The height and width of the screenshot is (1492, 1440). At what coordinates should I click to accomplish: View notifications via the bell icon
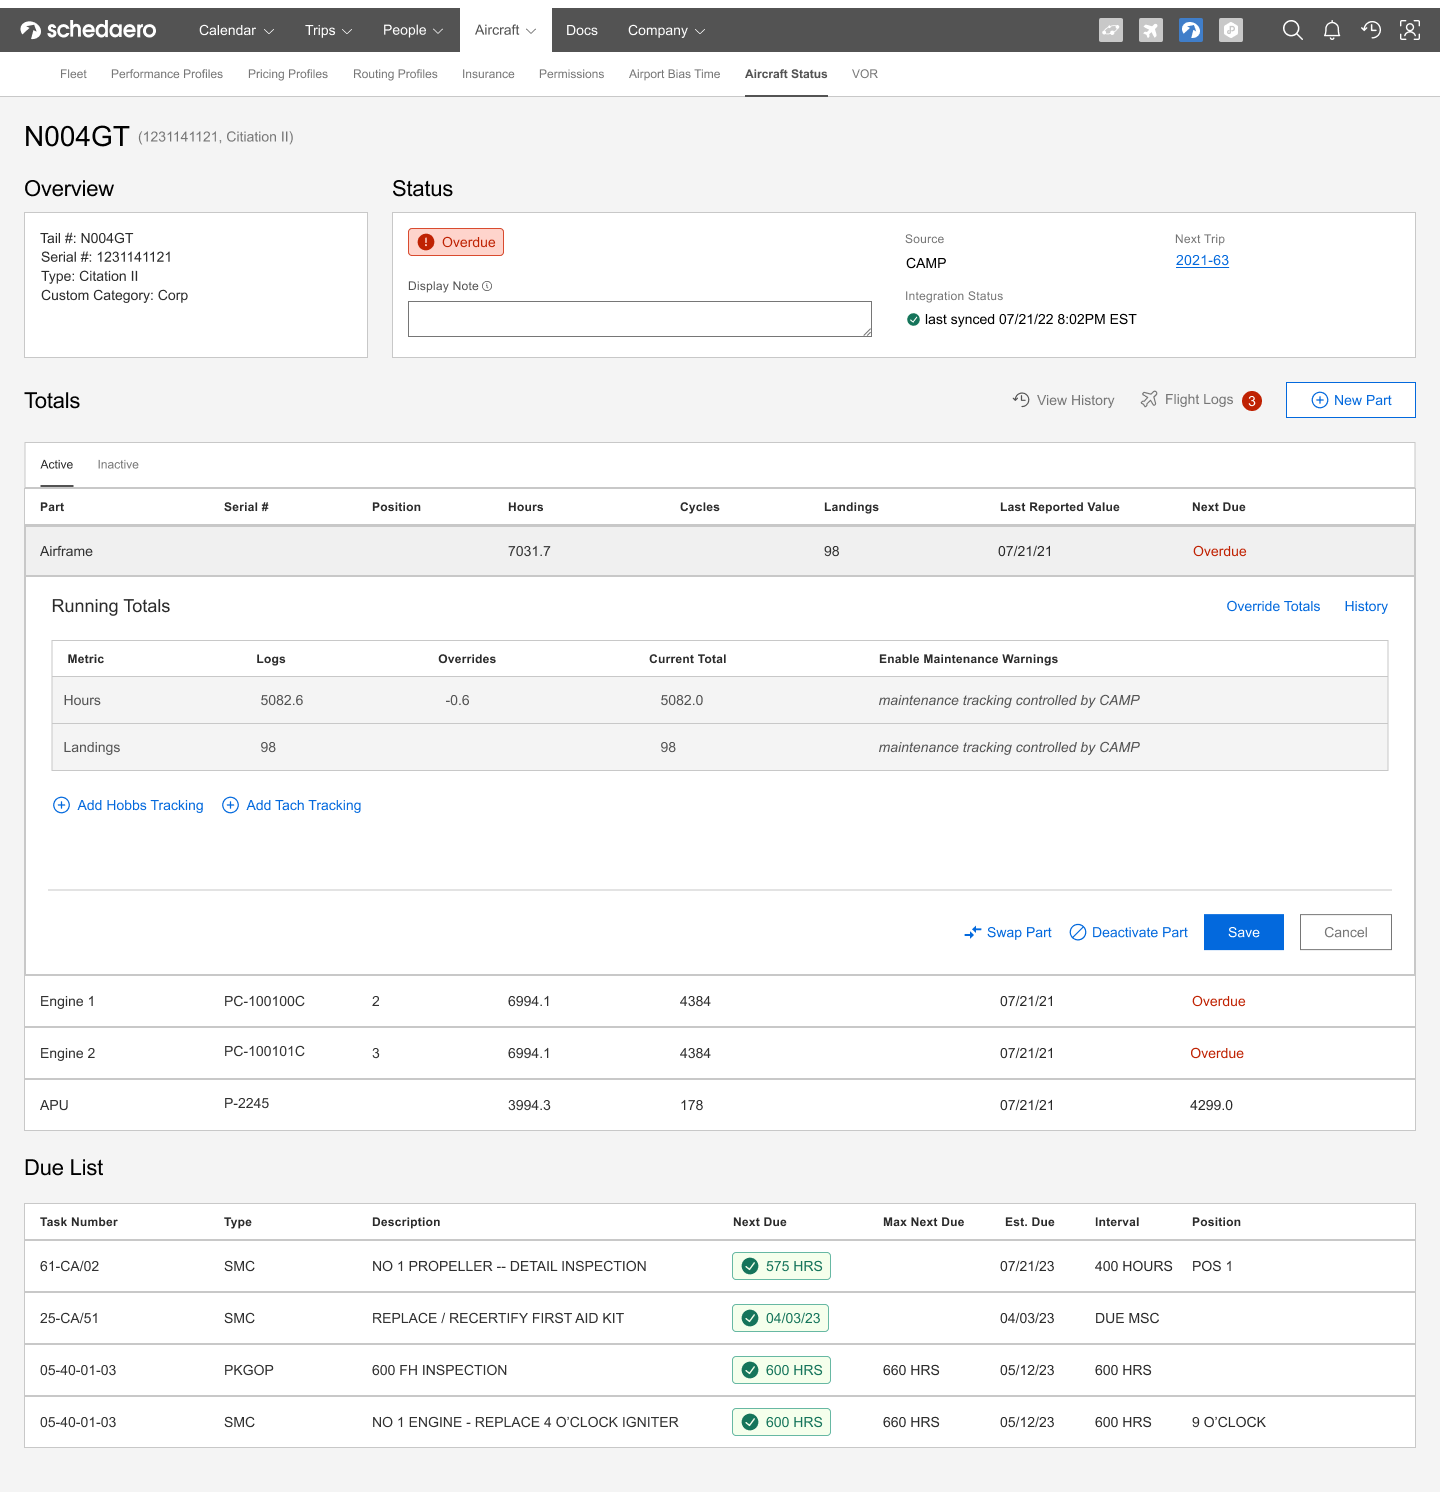(x=1331, y=30)
